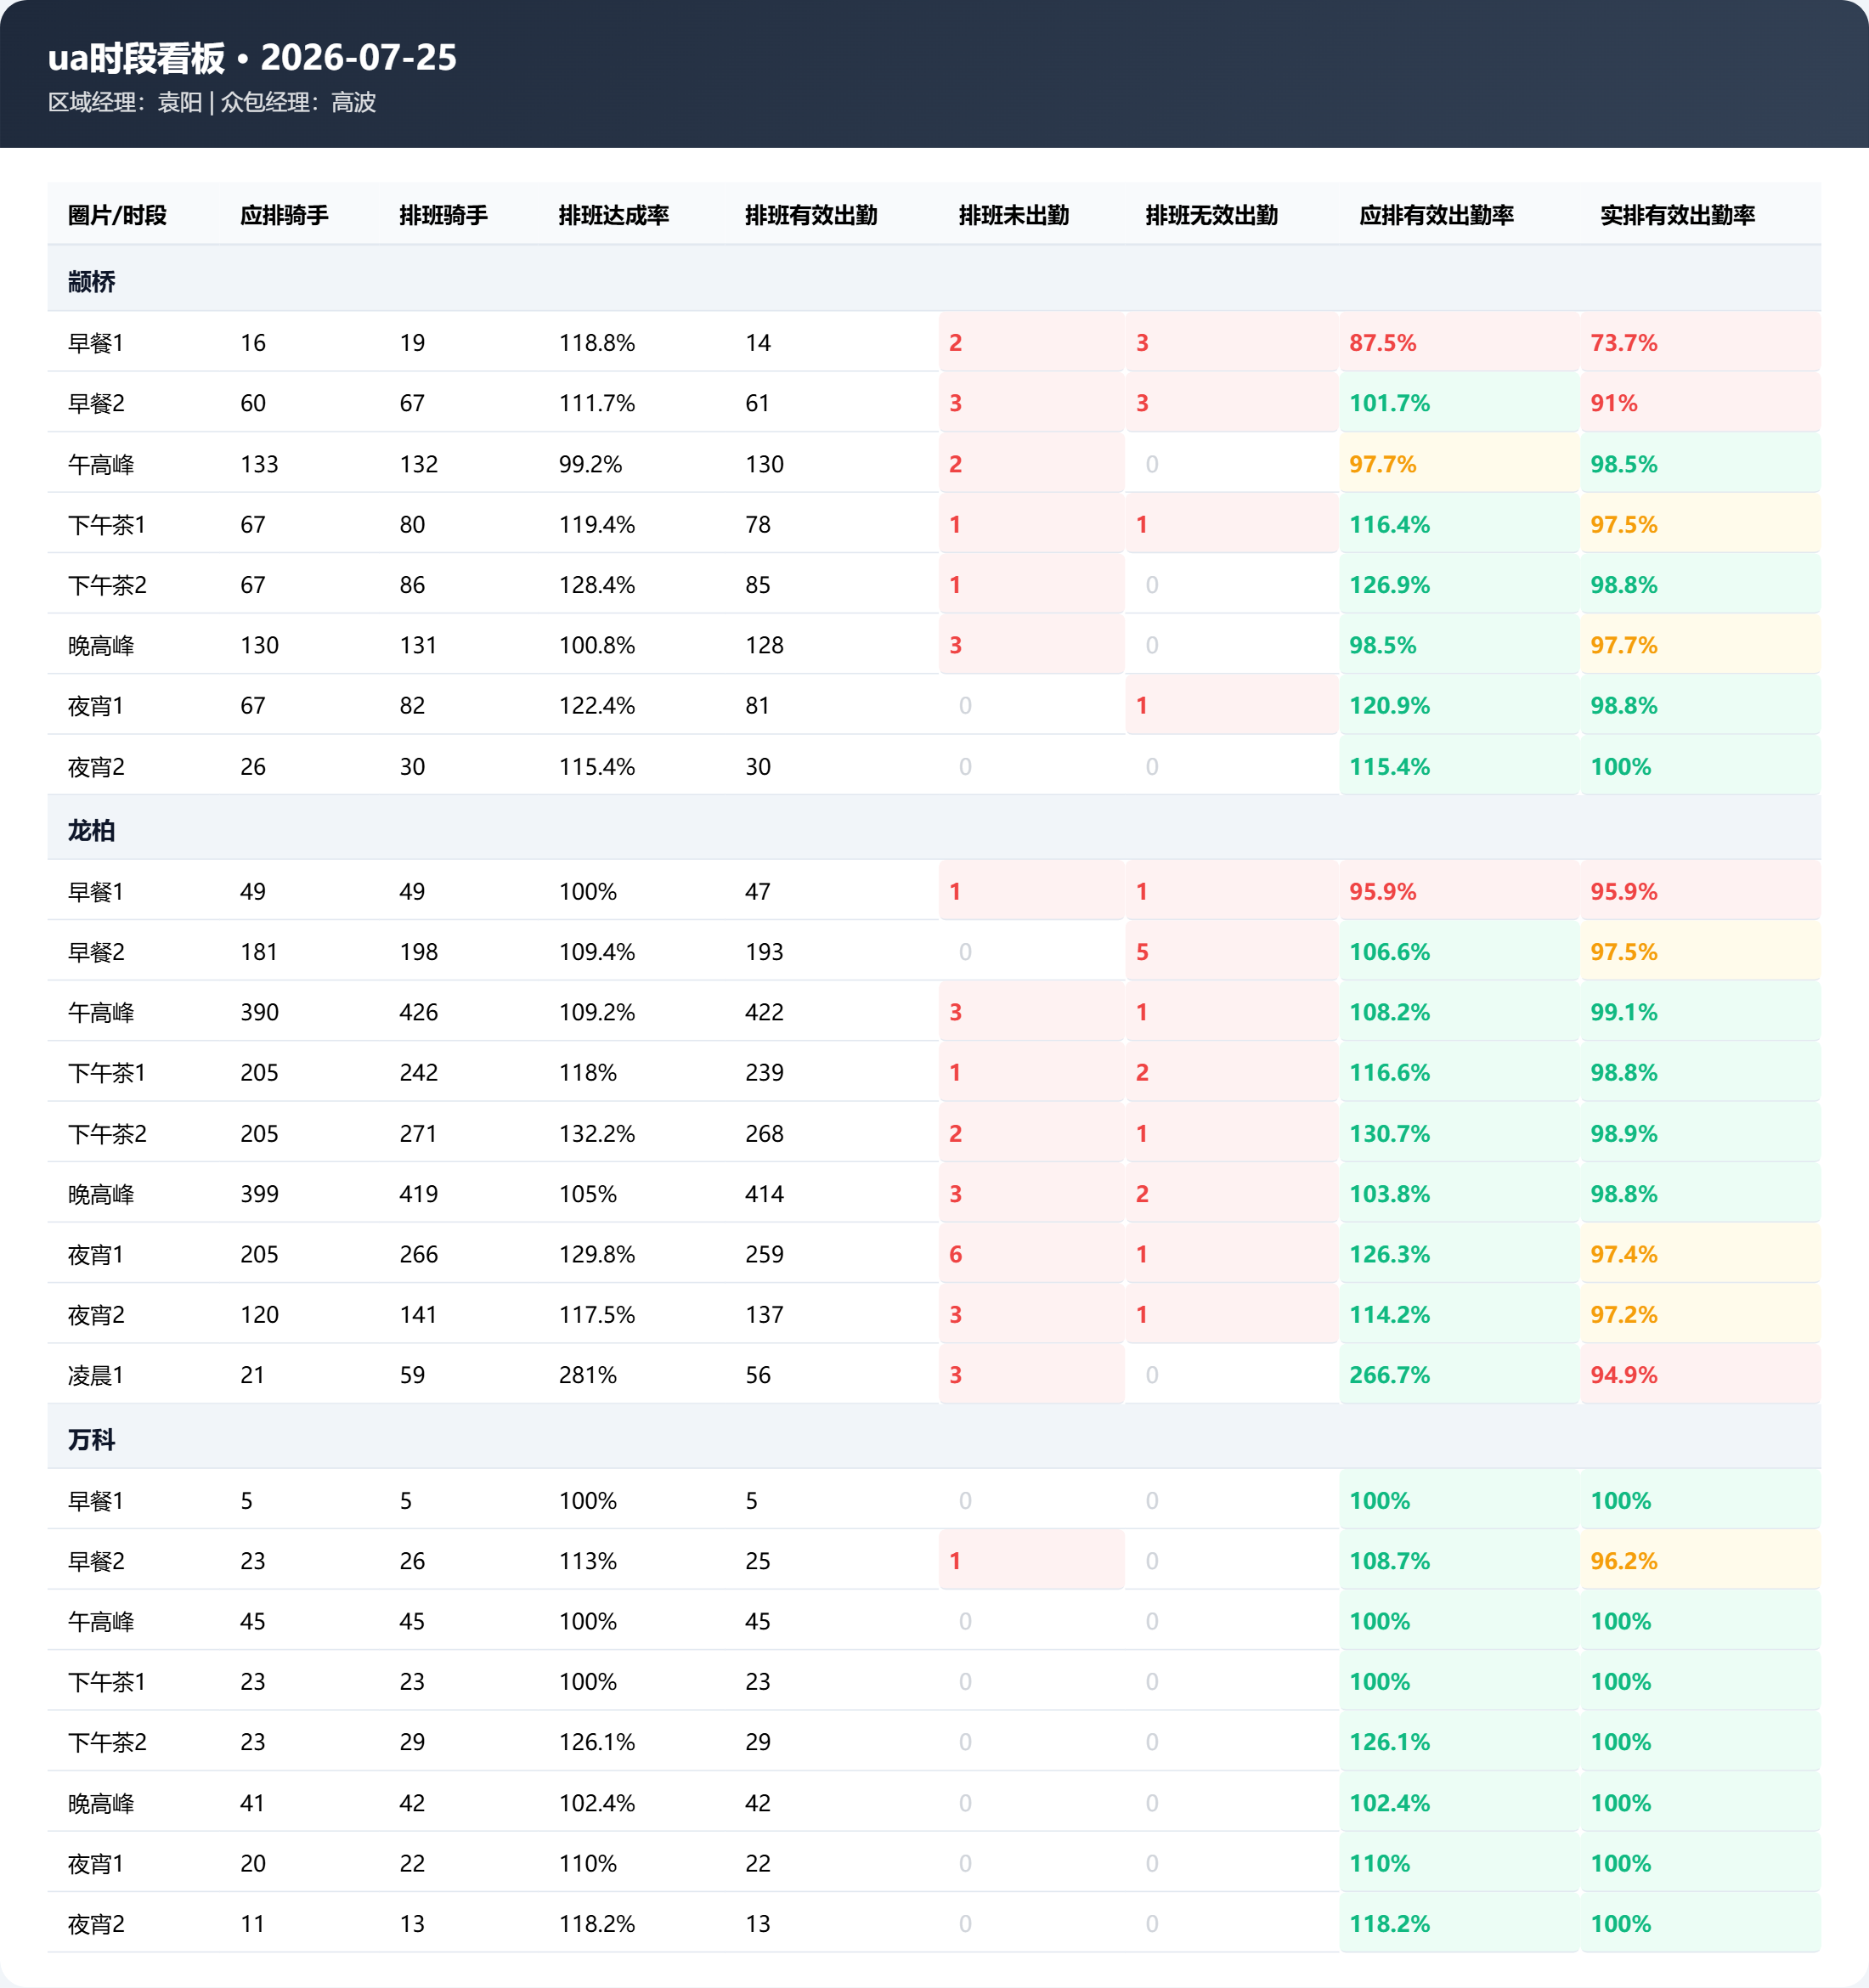Click the "凌晨1" row label
The height and width of the screenshot is (1988, 1869).
96,1375
